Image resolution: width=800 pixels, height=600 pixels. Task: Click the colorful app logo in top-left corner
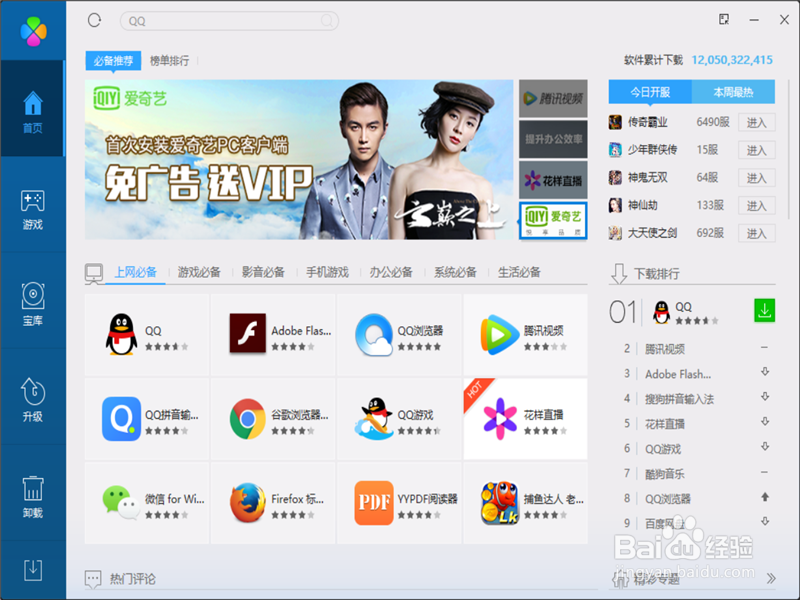33,32
